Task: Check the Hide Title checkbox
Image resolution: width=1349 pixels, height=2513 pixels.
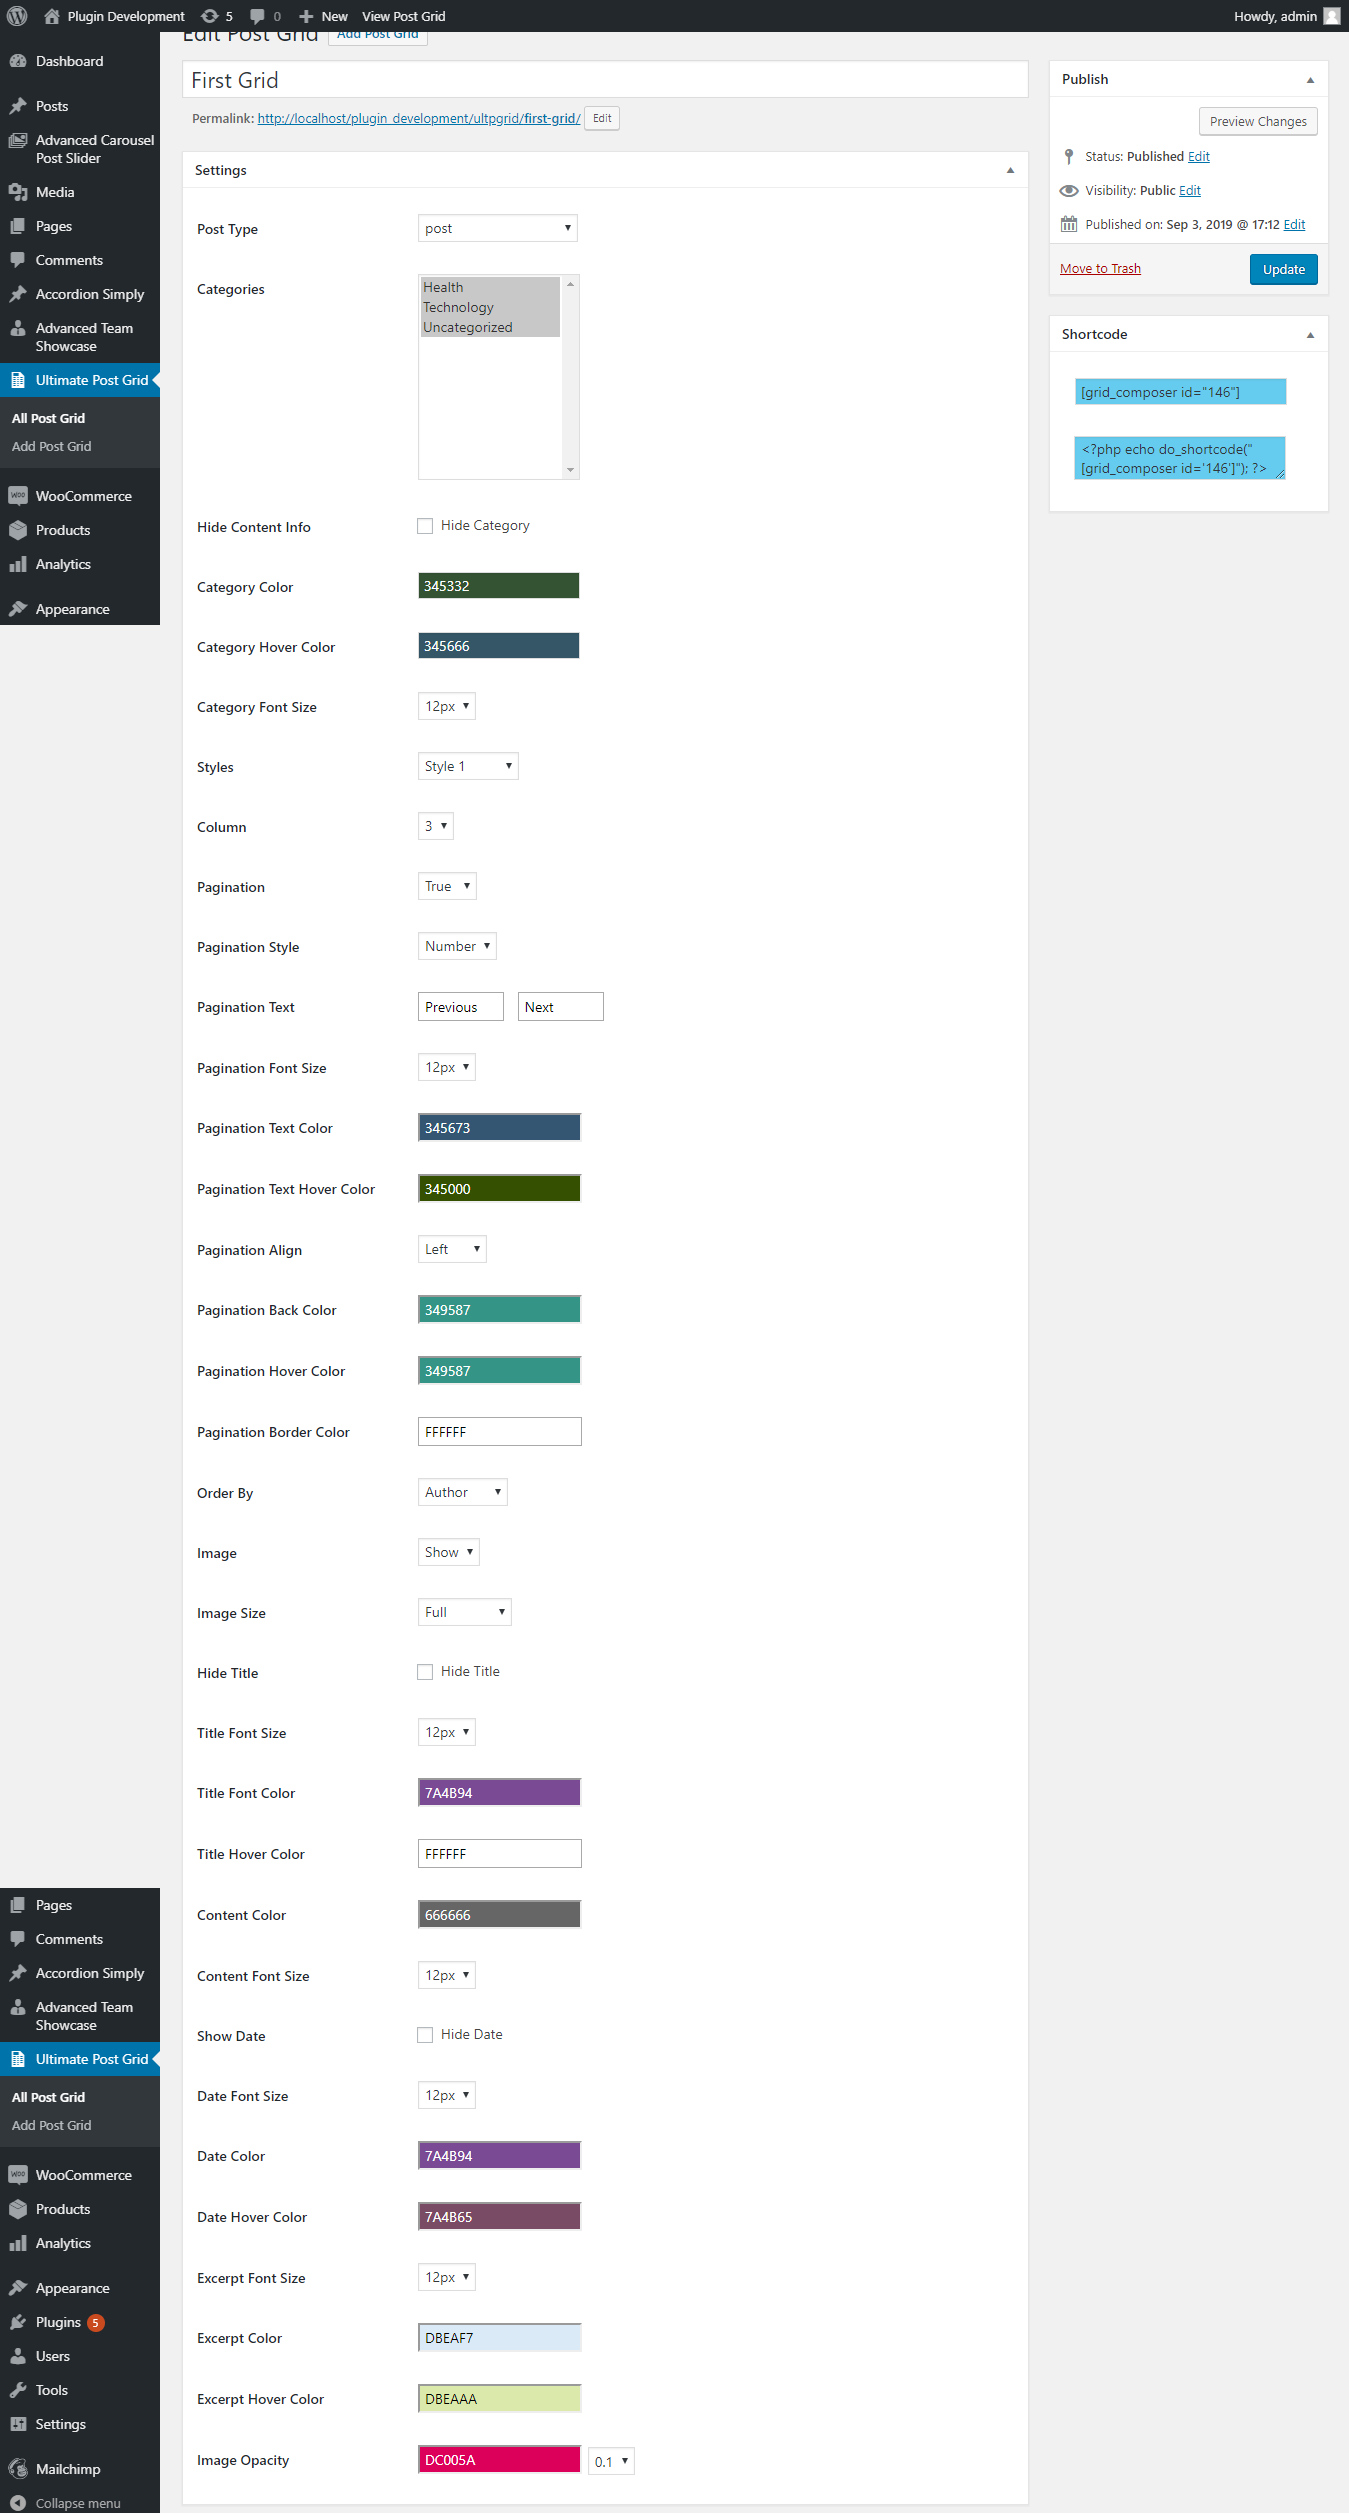Action: pos(425,1672)
